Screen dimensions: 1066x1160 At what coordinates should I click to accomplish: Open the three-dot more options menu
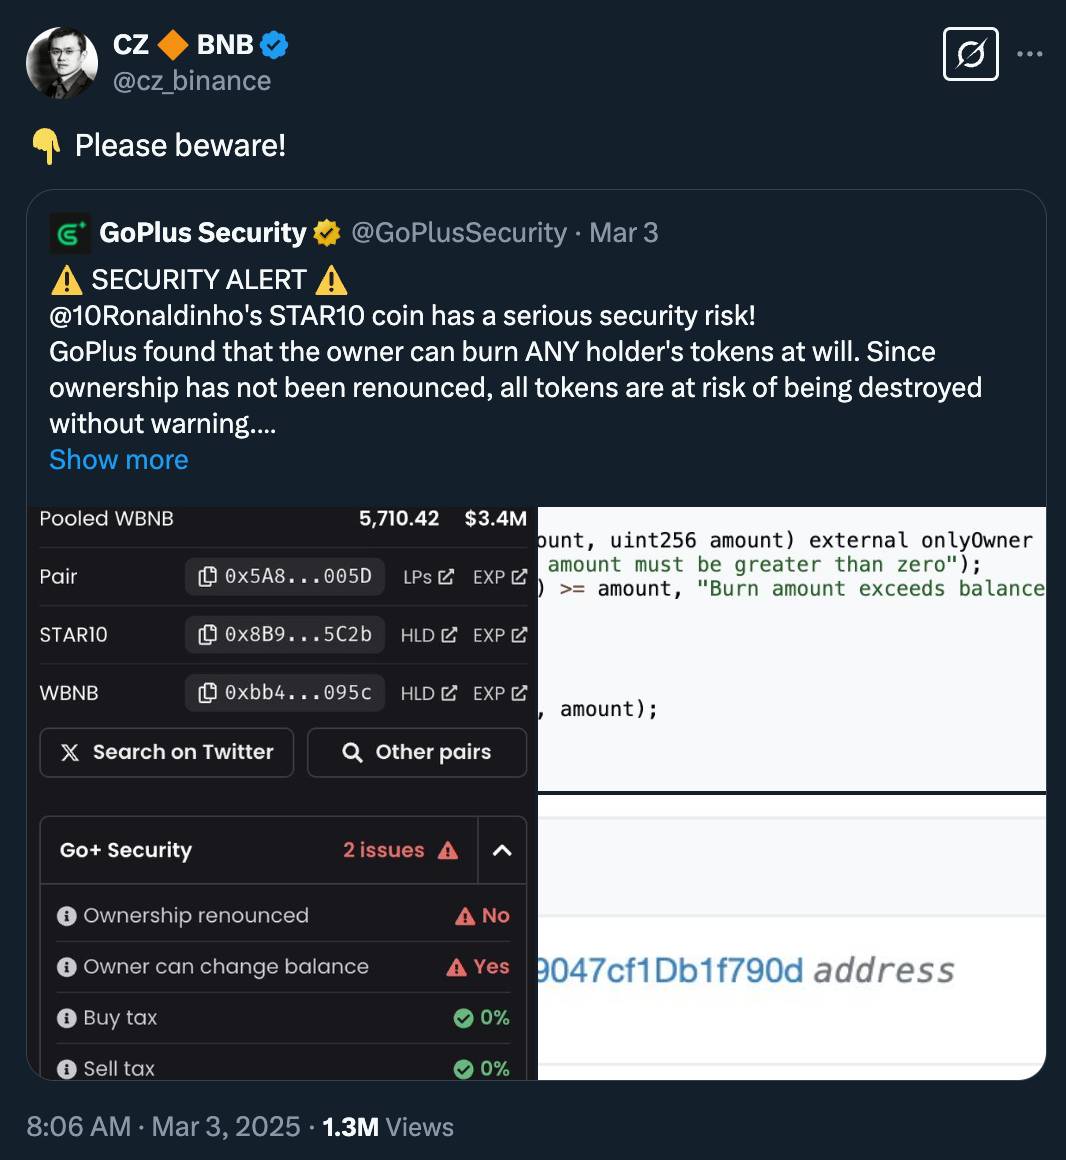[x=1030, y=54]
